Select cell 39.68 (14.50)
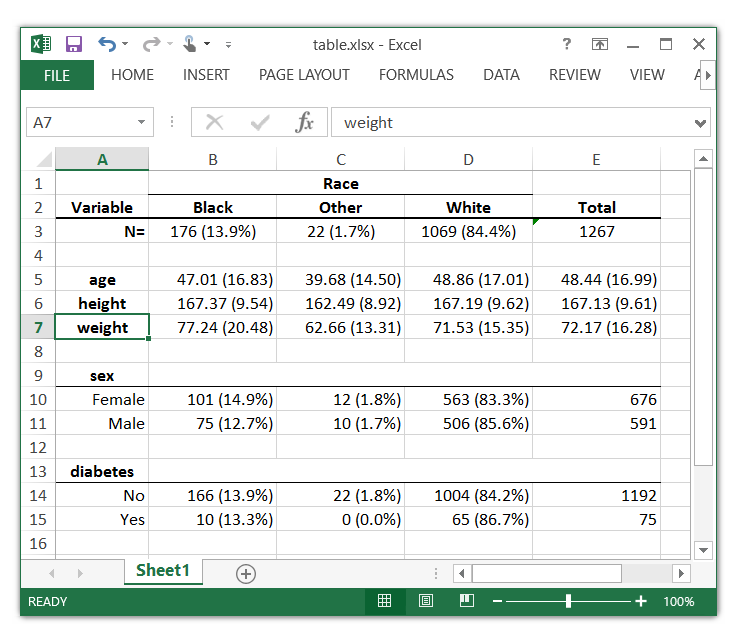This screenshot has height=637, width=740. [x=341, y=279]
